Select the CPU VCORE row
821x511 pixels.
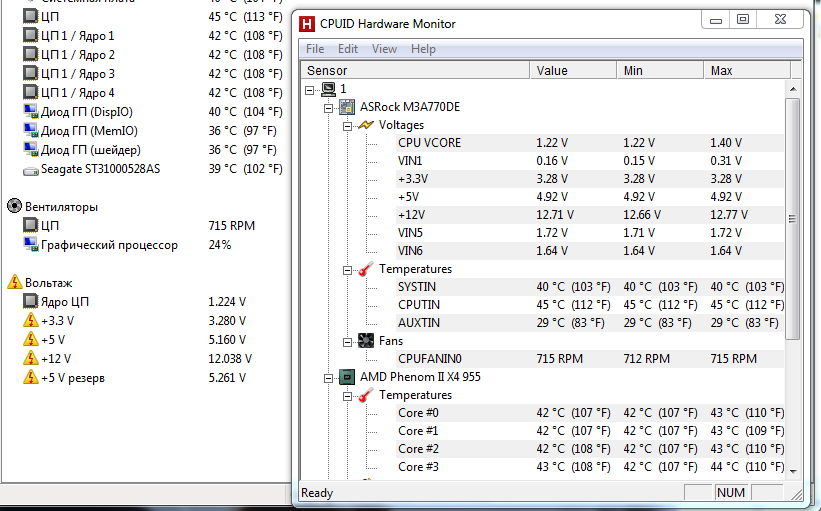[590, 143]
